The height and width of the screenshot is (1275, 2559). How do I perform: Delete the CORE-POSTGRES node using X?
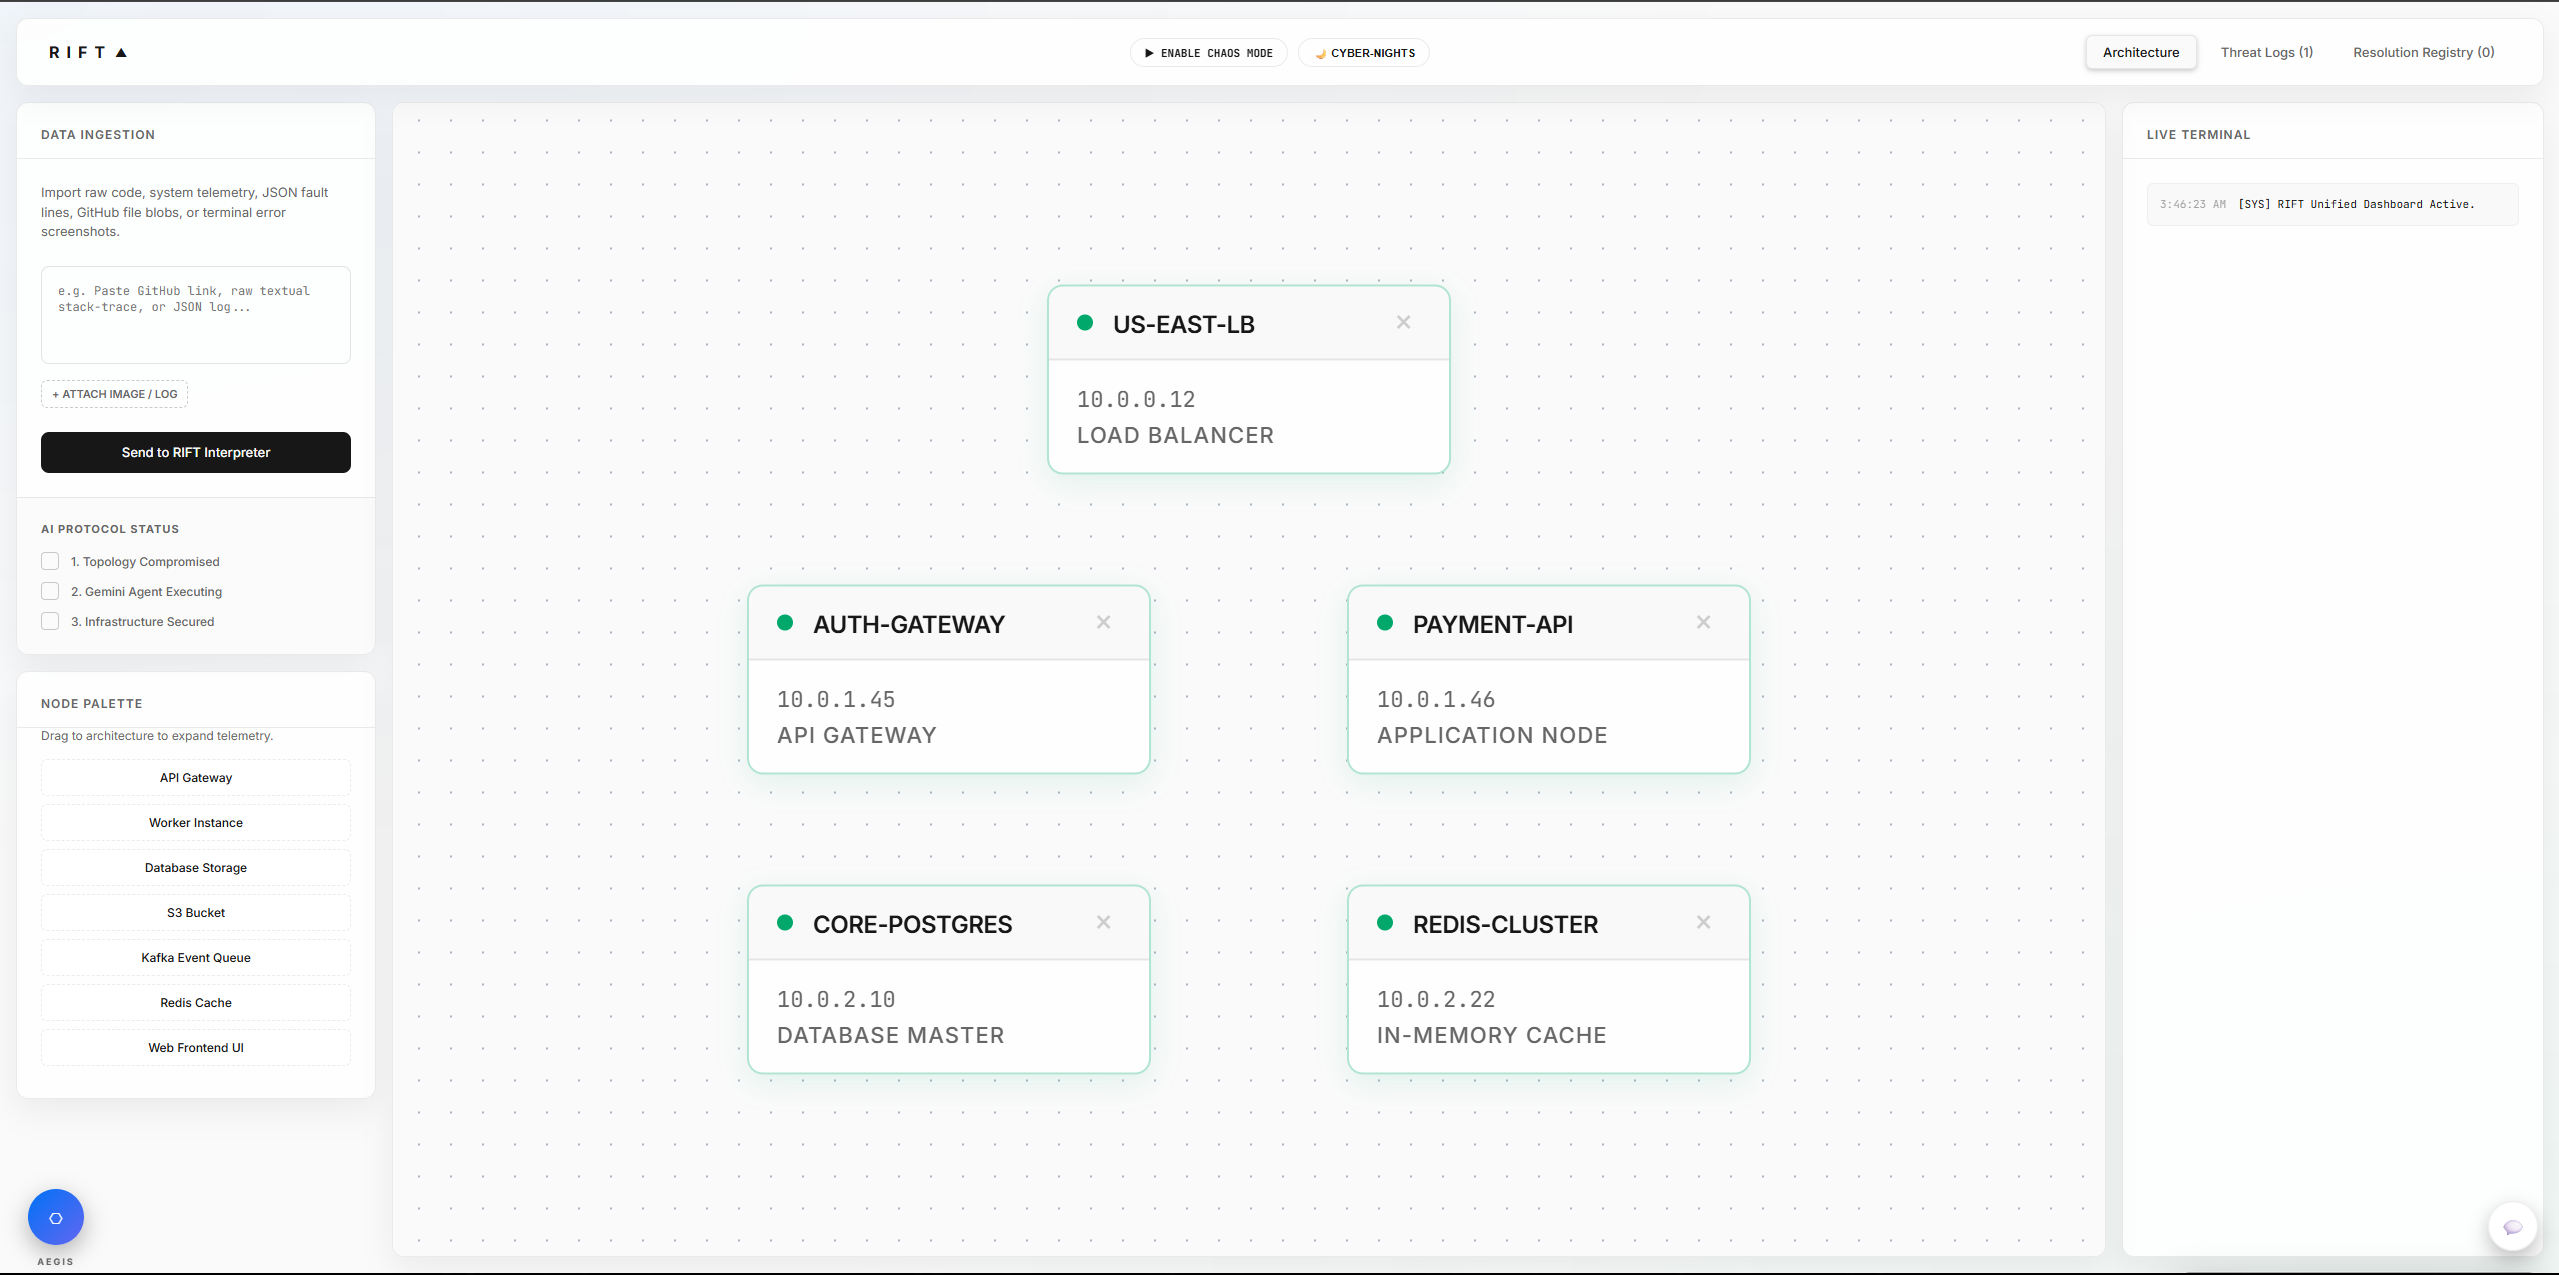(1103, 922)
